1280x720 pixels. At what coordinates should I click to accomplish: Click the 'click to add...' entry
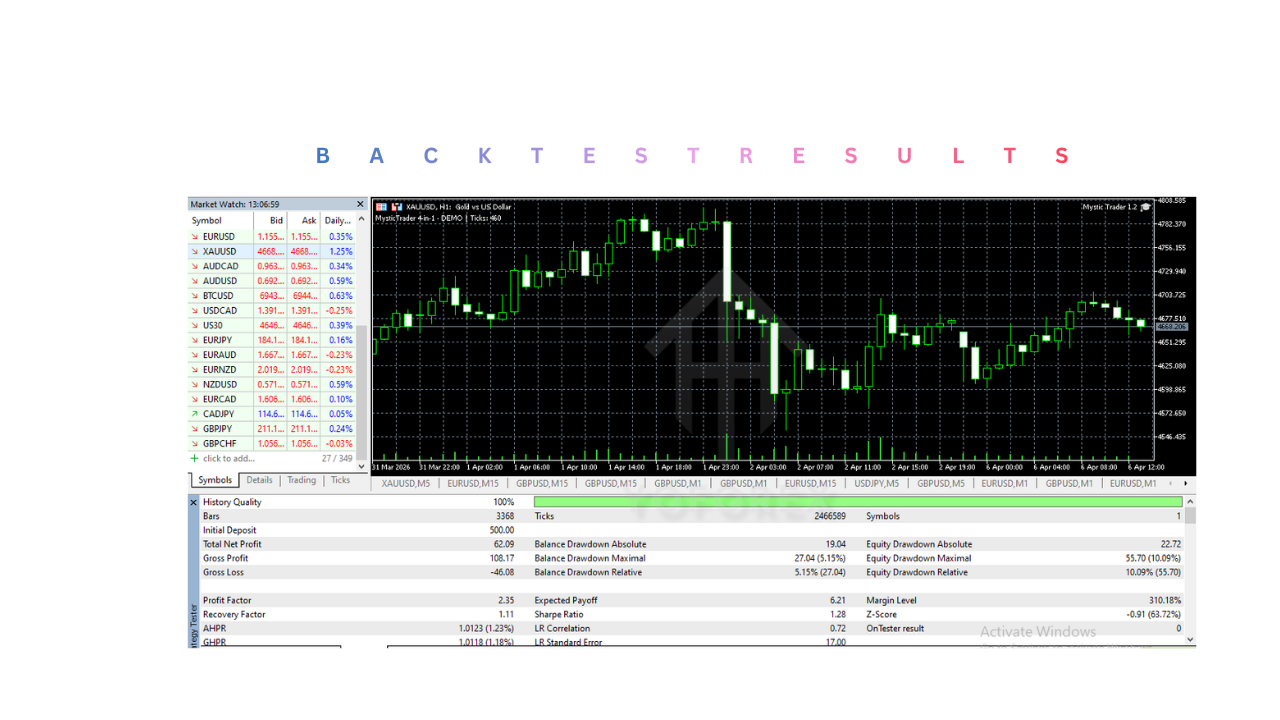point(227,458)
